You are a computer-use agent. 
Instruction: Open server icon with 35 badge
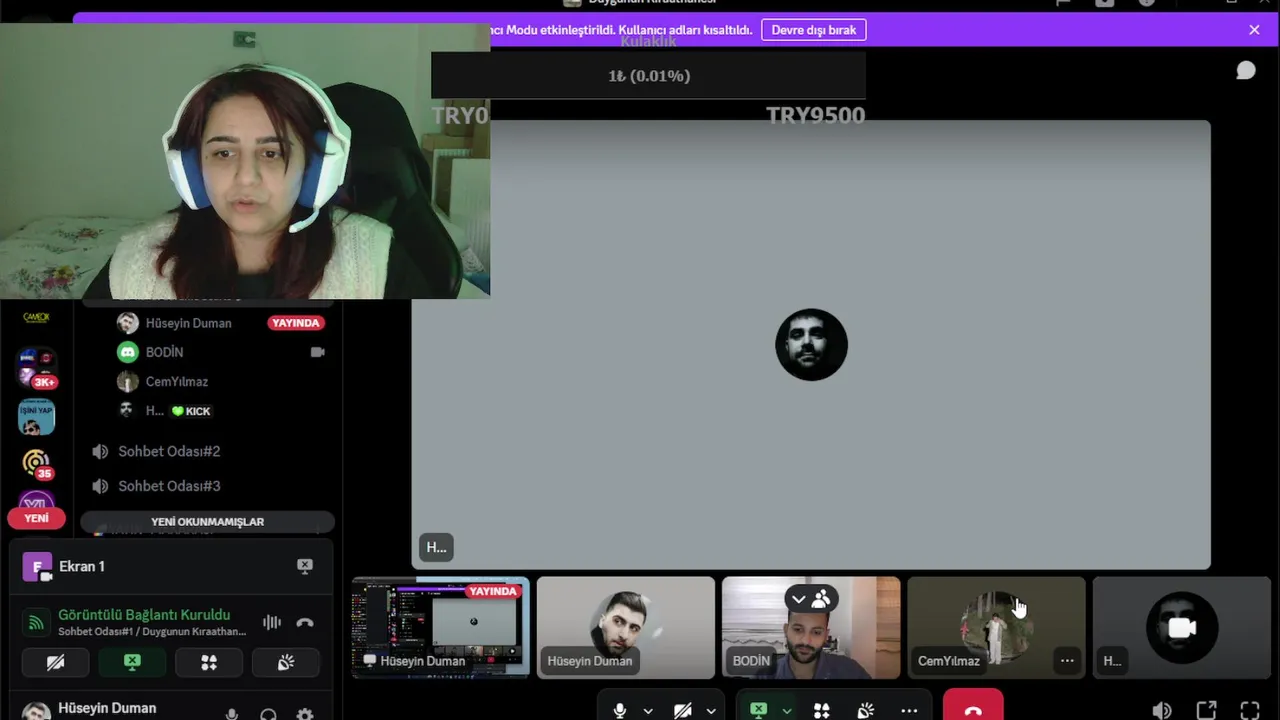(x=36, y=464)
